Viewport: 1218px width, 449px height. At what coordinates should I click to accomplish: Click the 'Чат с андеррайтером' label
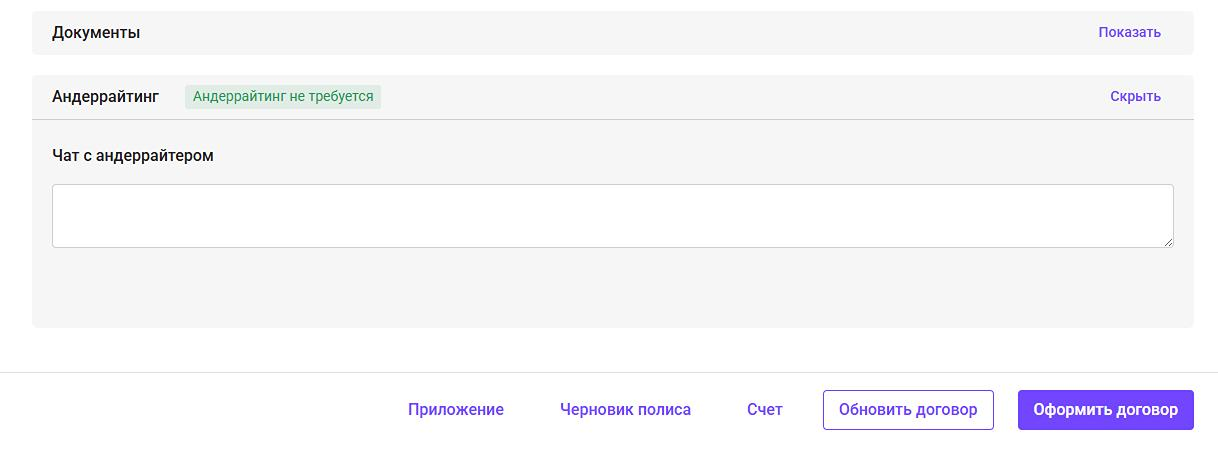pyautogui.click(x=133, y=155)
